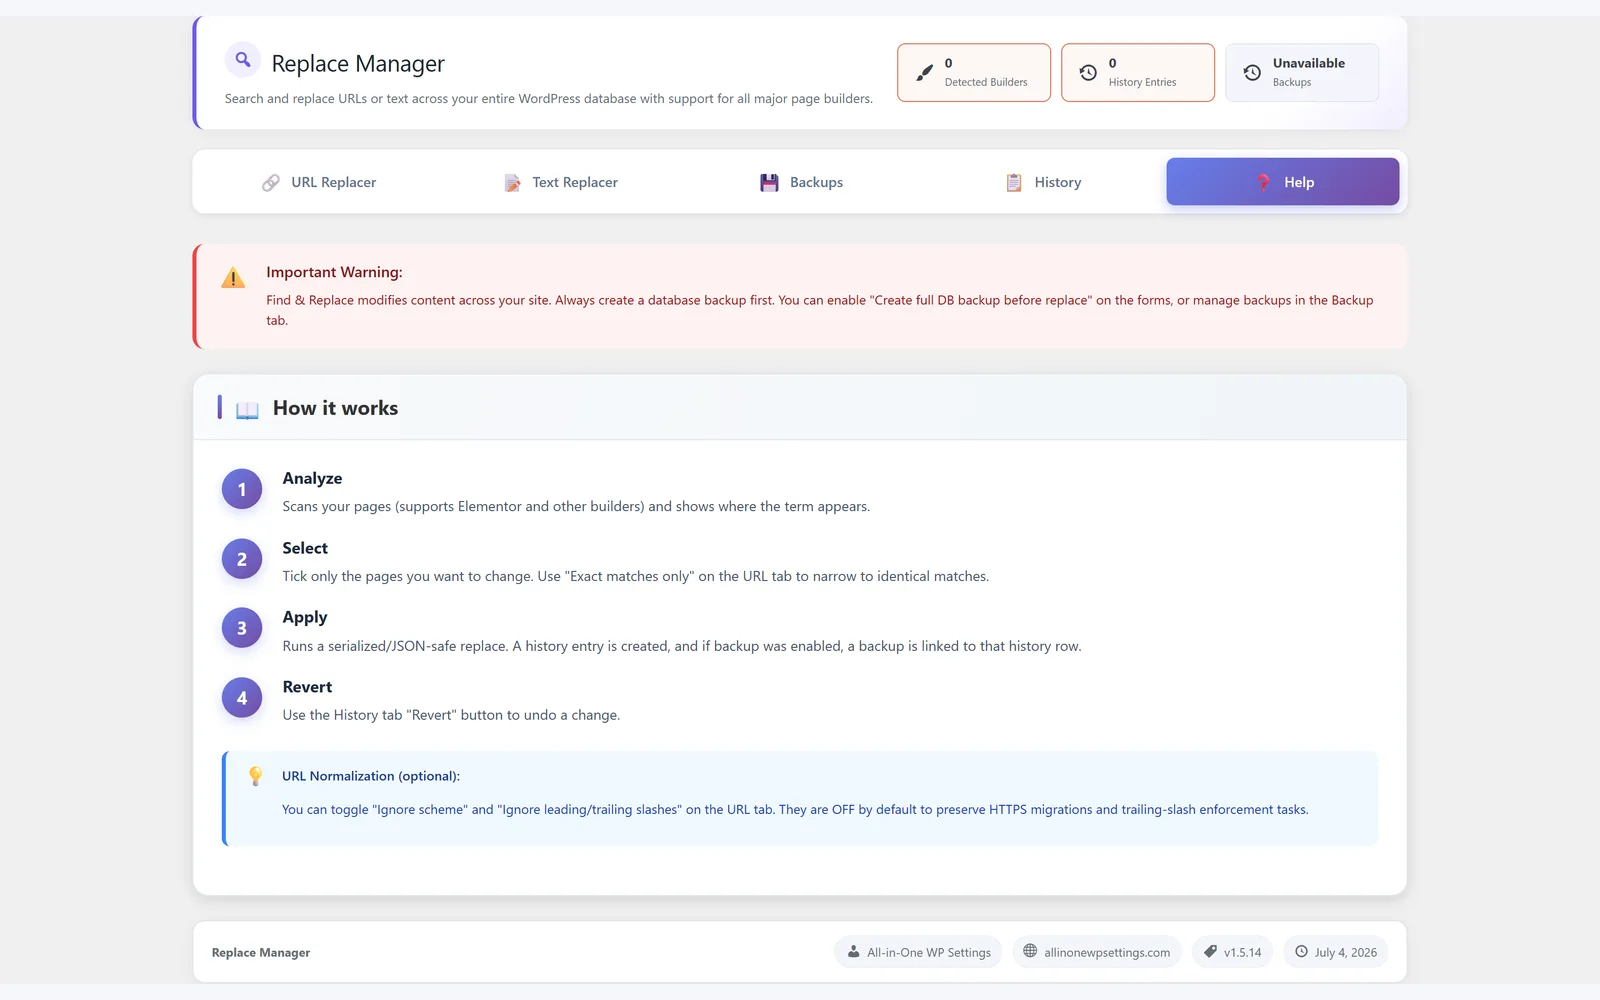This screenshot has height=1000, width=1600.
Task: Click step 1 circle for Analyze
Action: click(242, 489)
